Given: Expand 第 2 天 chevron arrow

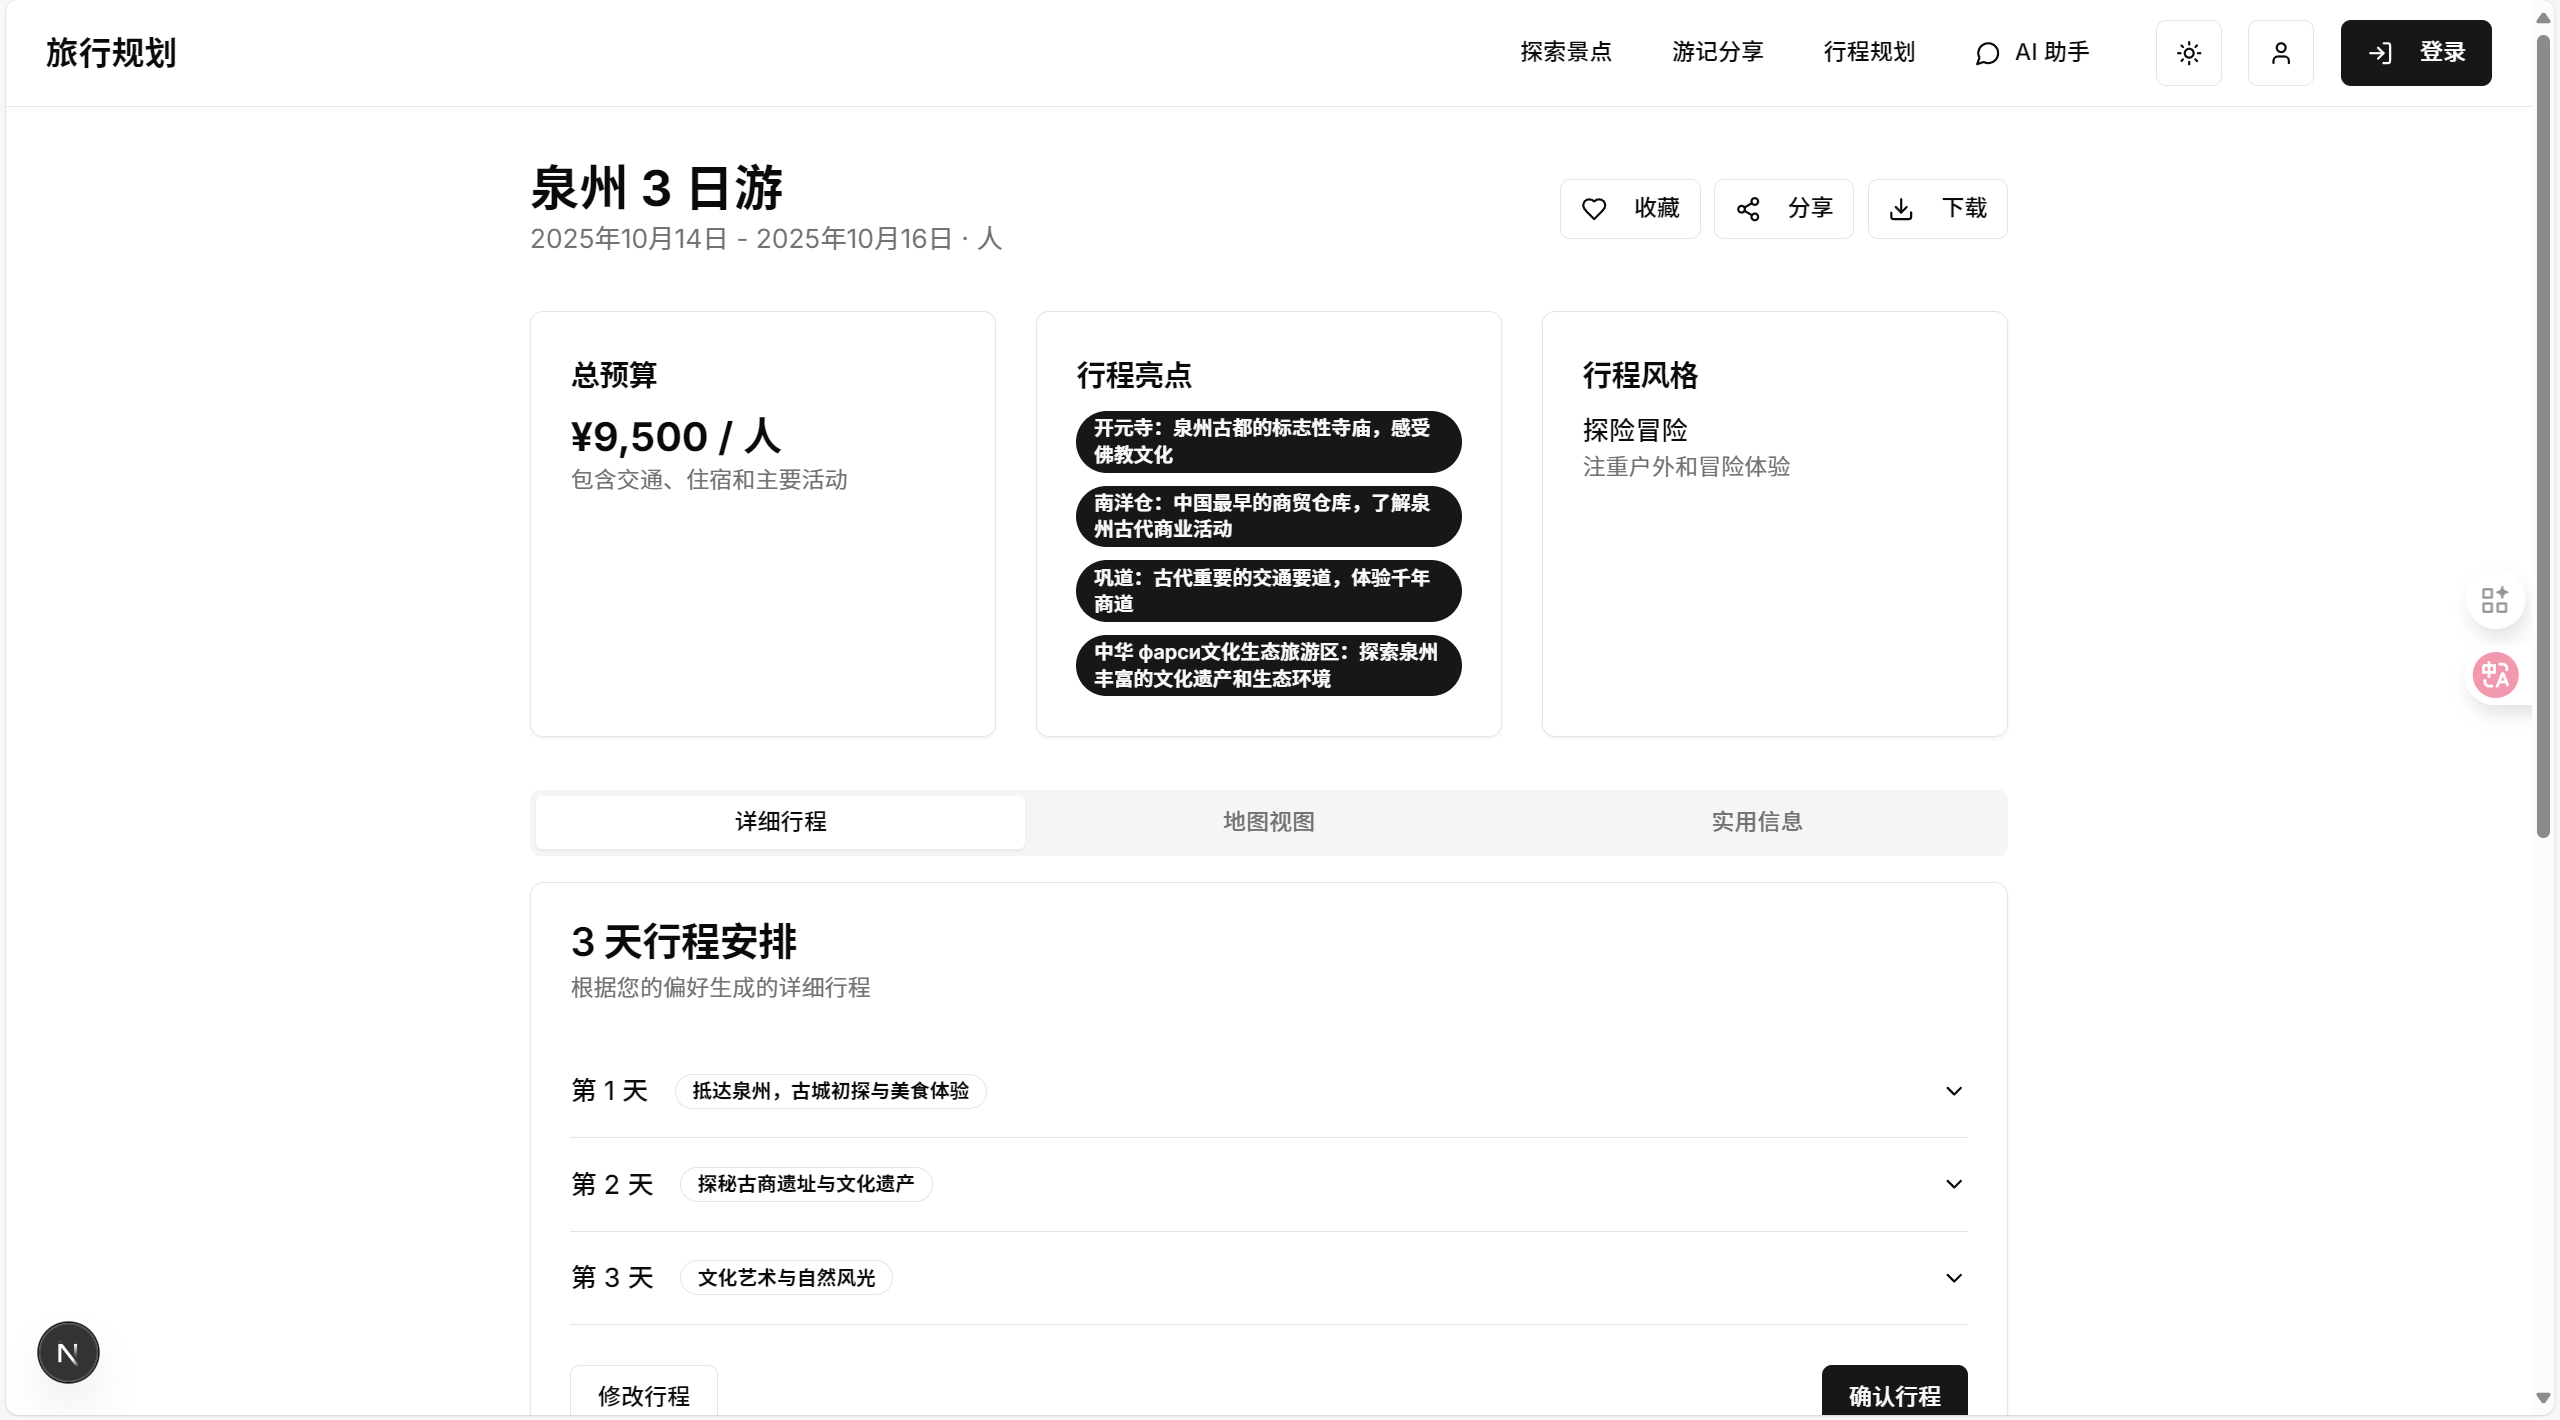Looking at the screenshot, I should click(1953, 1184).
